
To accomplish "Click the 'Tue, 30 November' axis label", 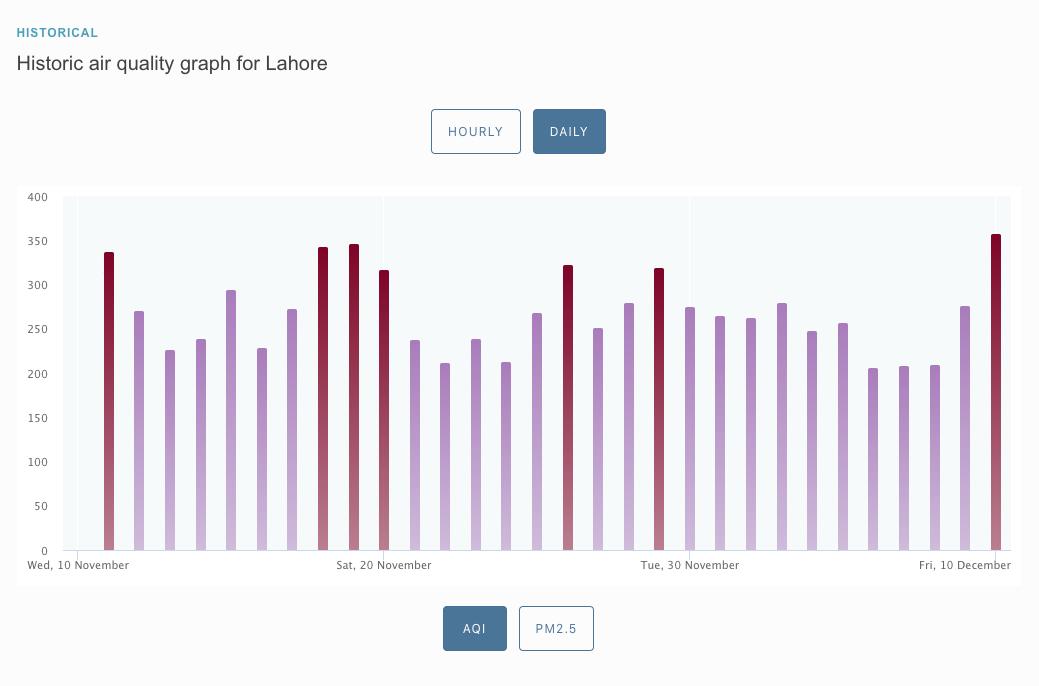I will [690, 565].
